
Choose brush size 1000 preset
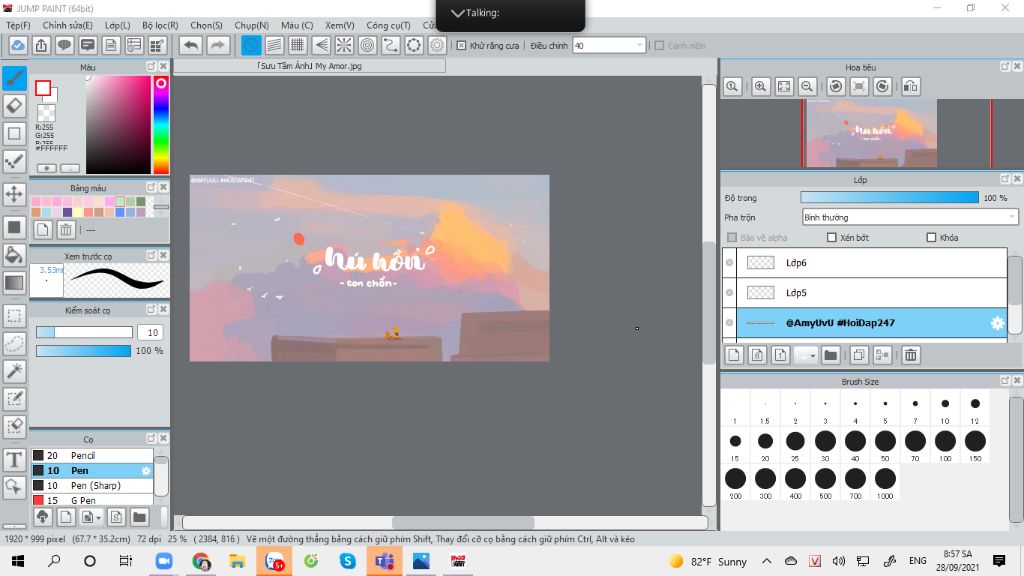click(x=885, y=483)
